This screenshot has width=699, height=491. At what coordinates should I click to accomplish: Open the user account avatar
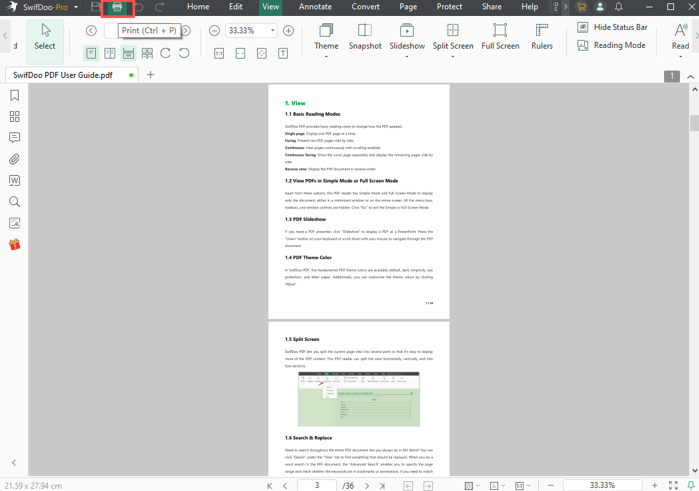click(x=600, y=7)
